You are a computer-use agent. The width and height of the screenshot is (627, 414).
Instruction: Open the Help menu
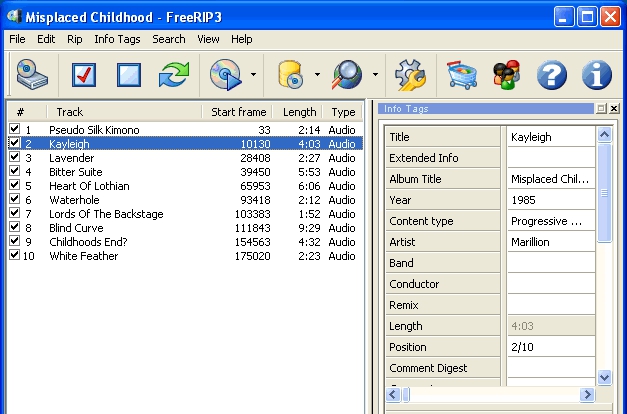(242, 39)
